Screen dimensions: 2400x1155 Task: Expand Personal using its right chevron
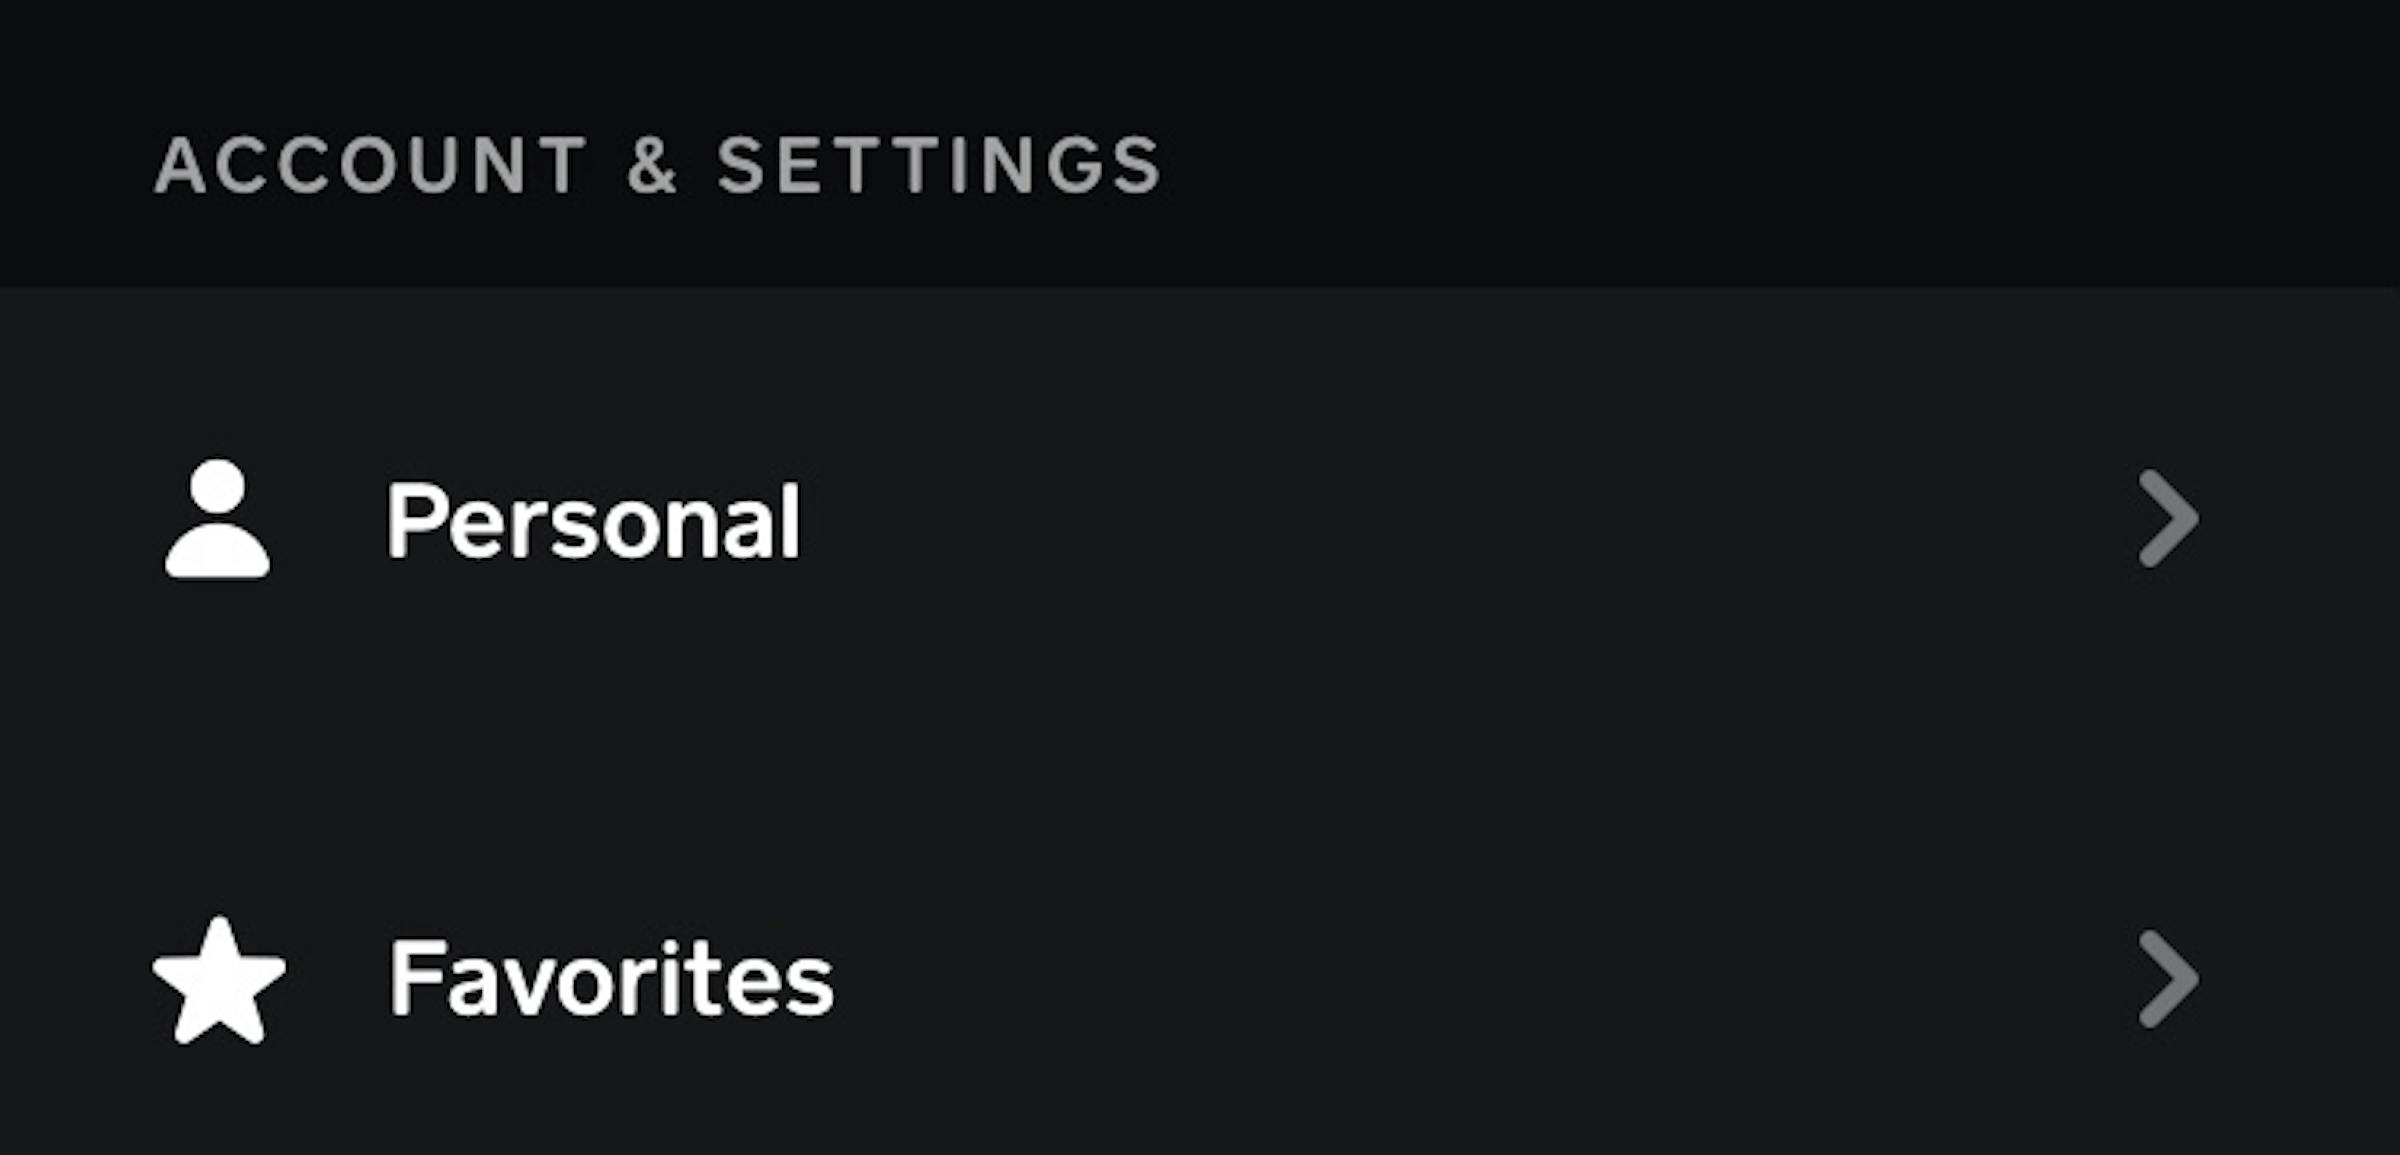(2167, 519)
